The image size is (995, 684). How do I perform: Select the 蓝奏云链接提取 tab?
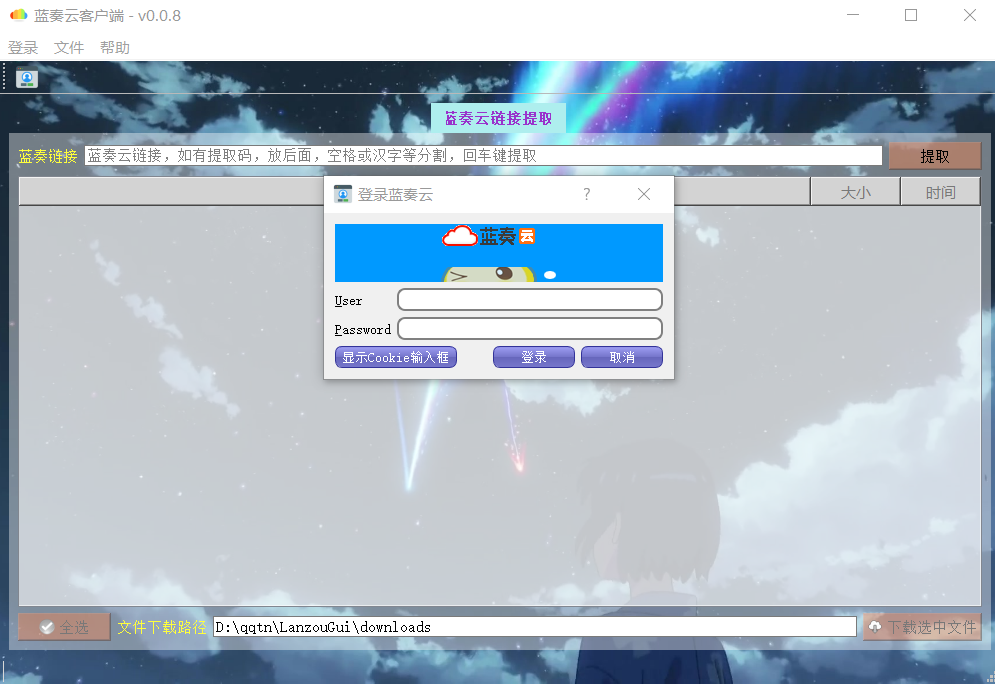pos(498,119)
